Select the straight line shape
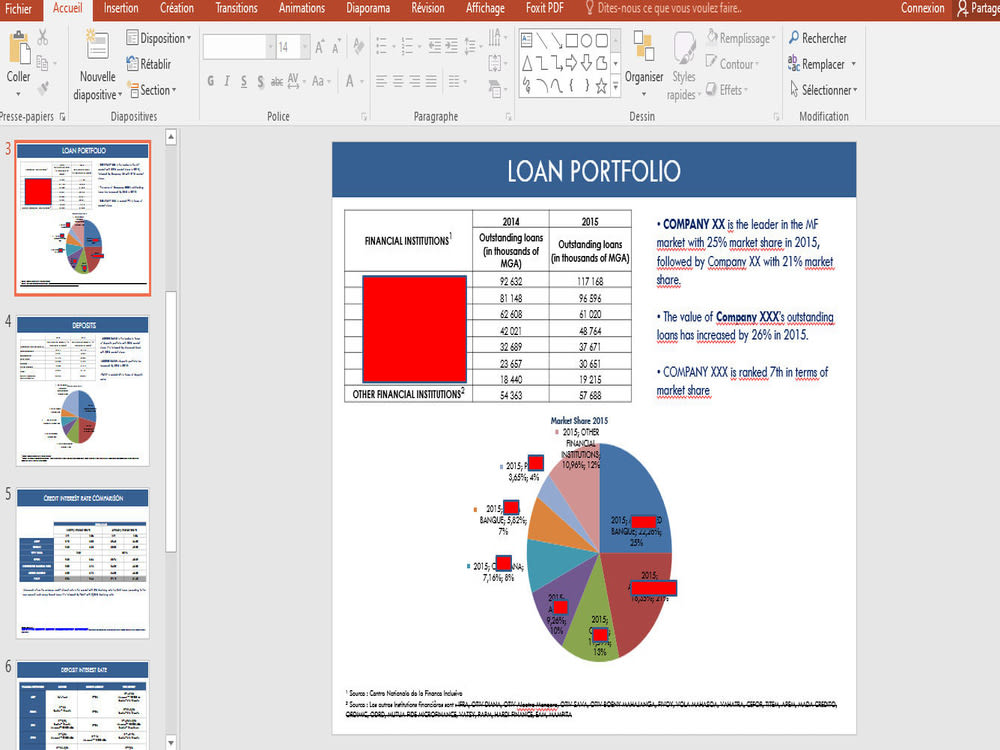 pos(541,40)
